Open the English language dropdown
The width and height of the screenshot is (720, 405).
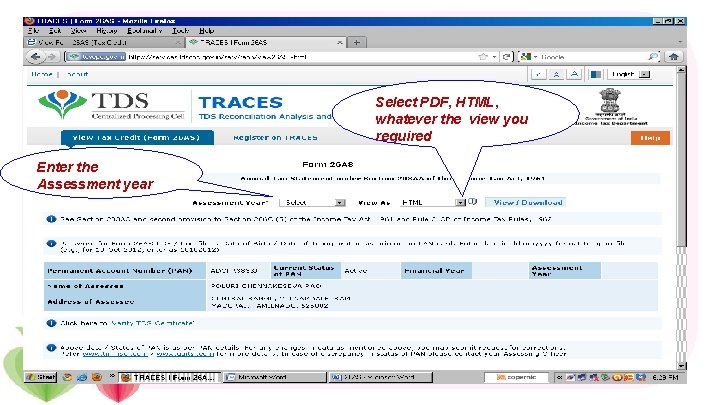click(630, 74)
